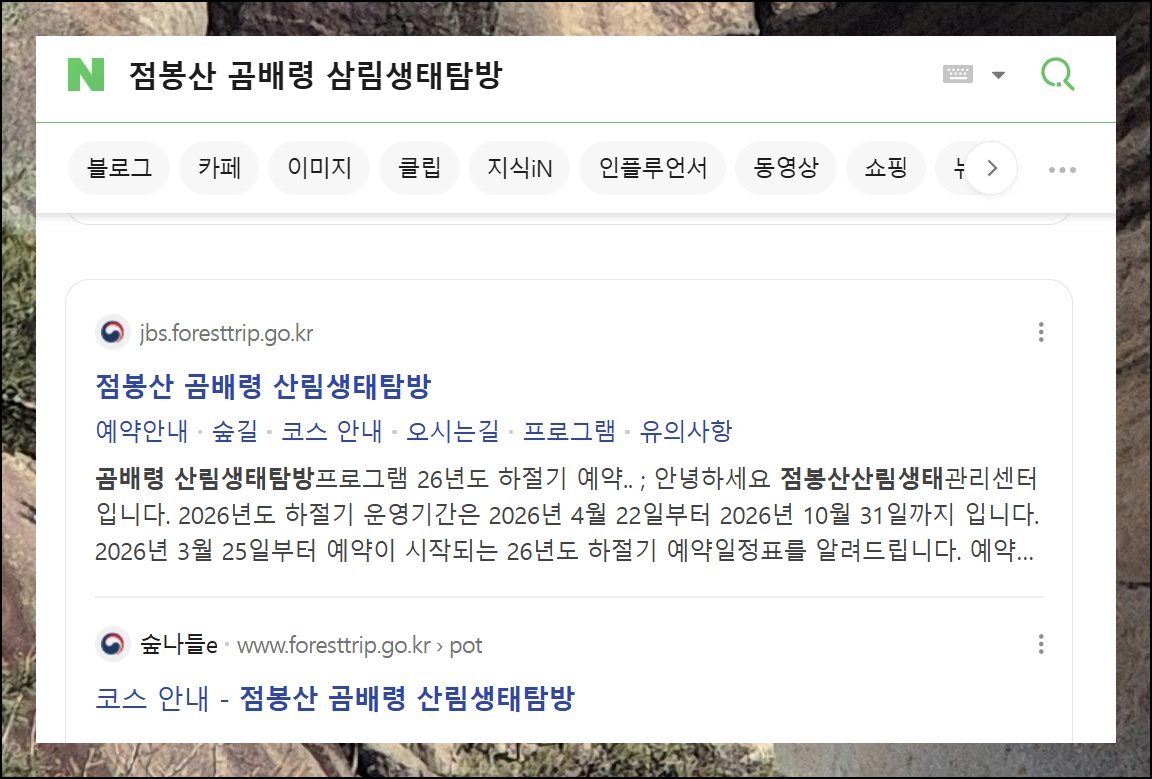Open more options for 숲나들e result
1152x779 pixels.
[x=1041, y=645]
